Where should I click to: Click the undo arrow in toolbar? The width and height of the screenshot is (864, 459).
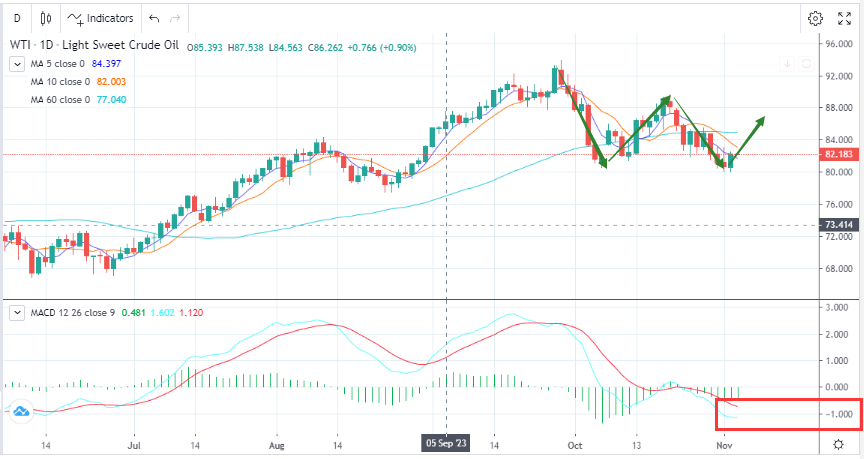coord(153,18)
